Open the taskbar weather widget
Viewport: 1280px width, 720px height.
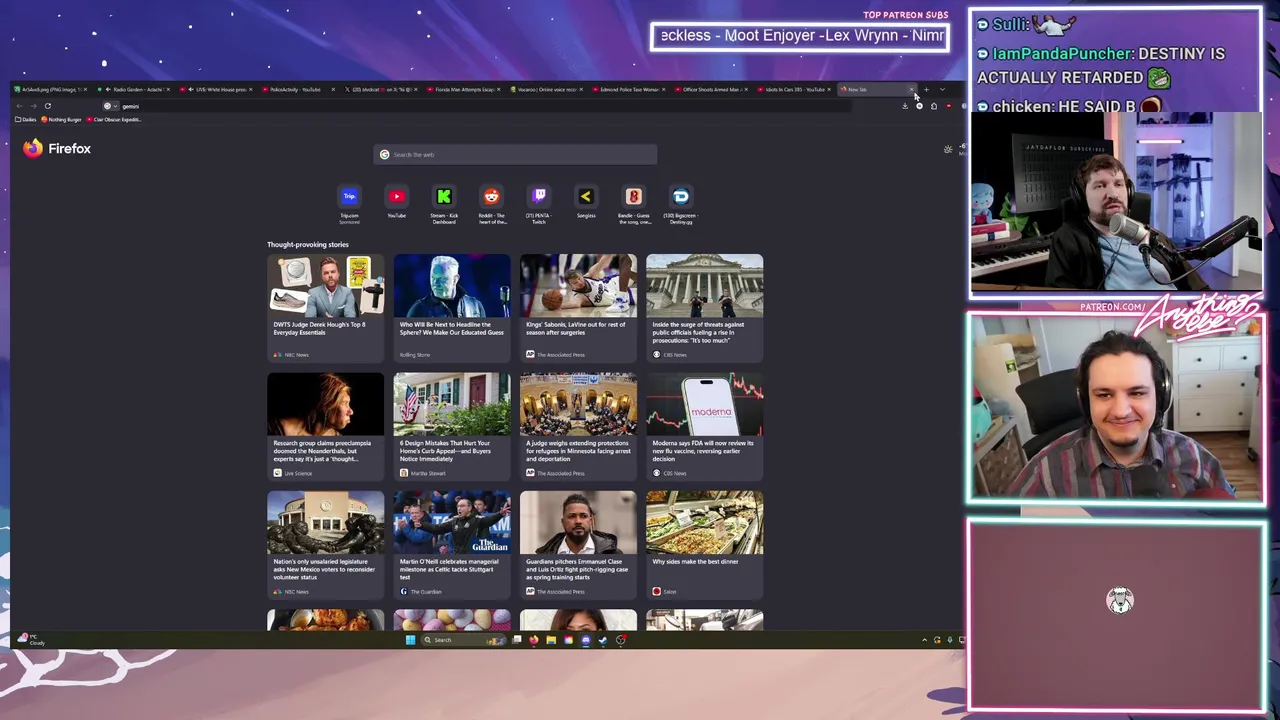point(30,639)
